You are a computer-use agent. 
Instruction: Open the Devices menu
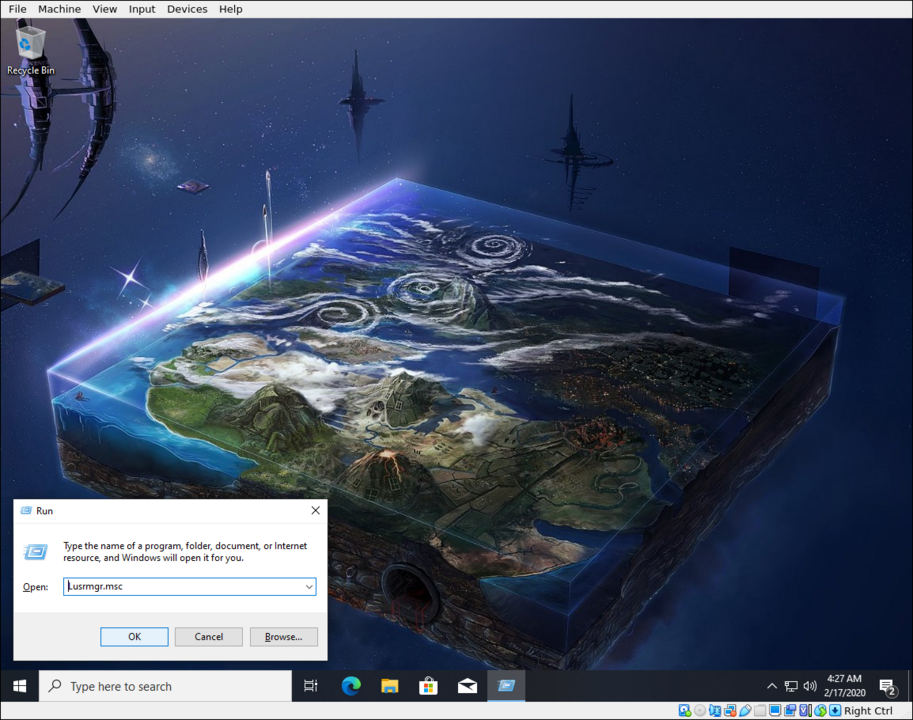pos(187,9)
